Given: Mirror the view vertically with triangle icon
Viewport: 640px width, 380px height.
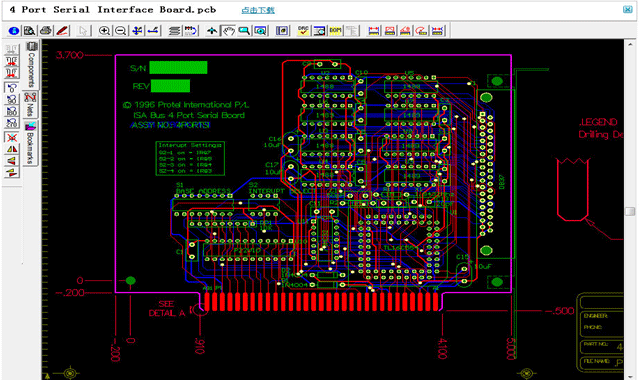Looking at the screenshot, I should click(x=11, y=161).
